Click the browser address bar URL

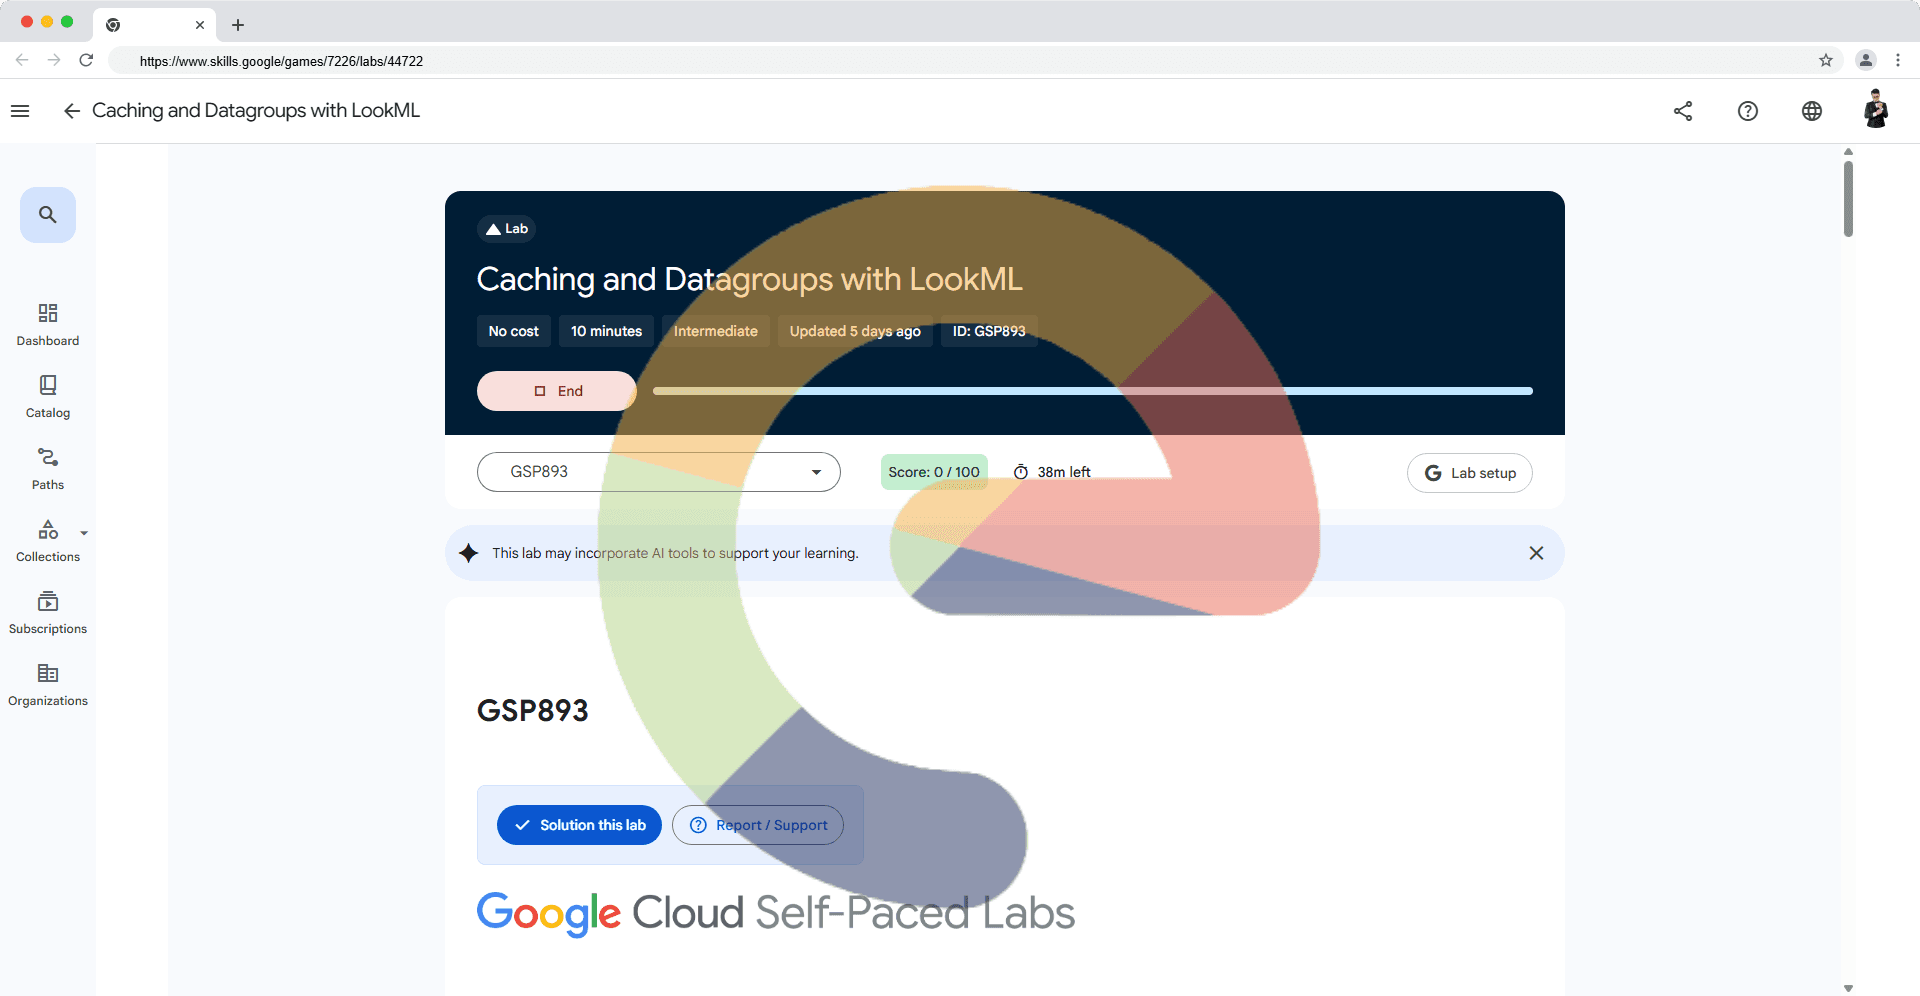[x=281, y=61]
